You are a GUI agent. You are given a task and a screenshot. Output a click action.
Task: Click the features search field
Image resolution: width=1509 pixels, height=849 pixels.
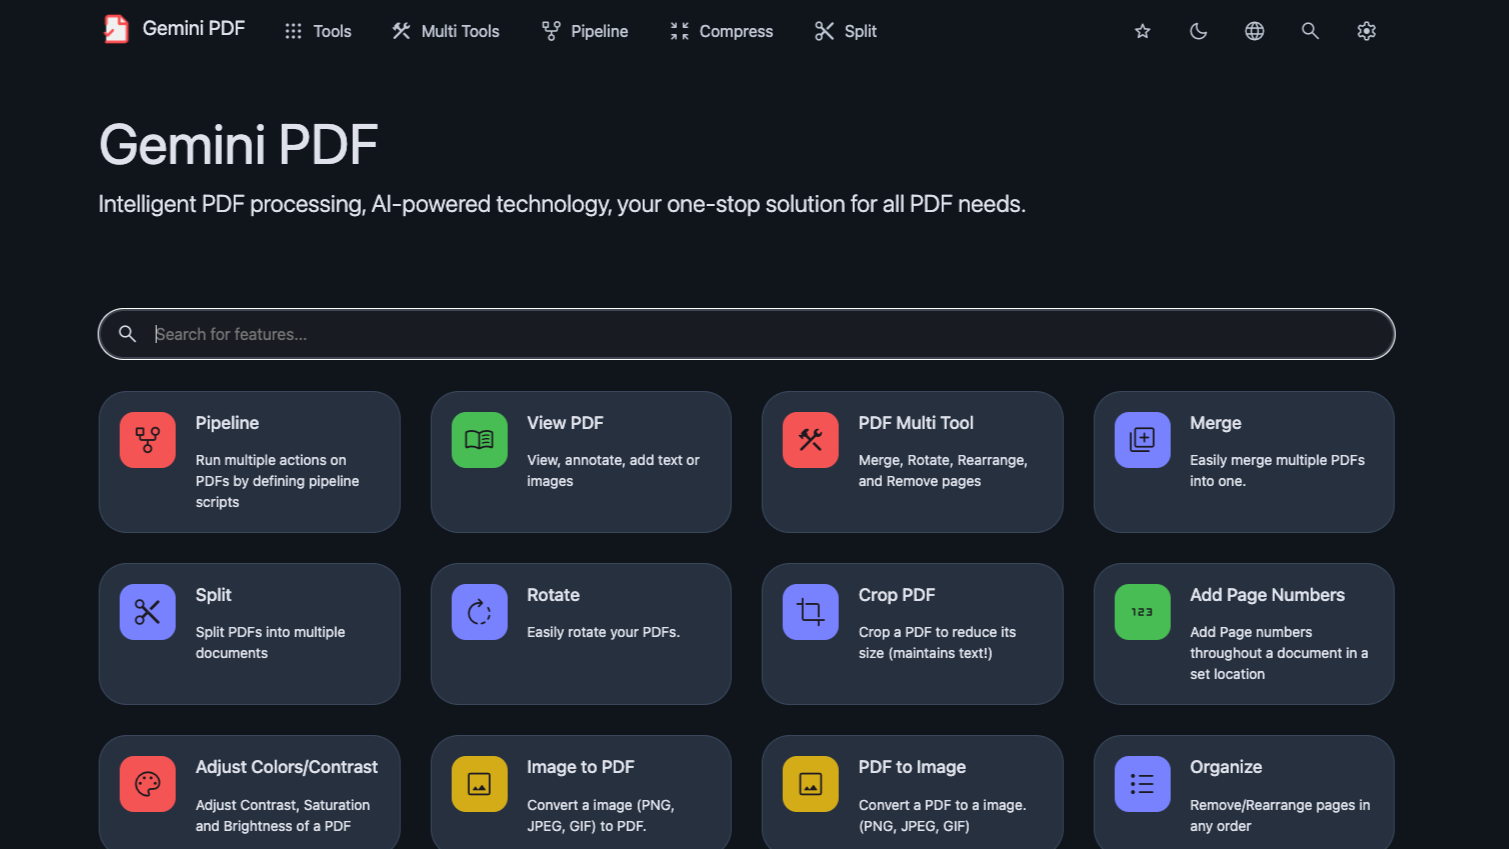click(745, 334)
